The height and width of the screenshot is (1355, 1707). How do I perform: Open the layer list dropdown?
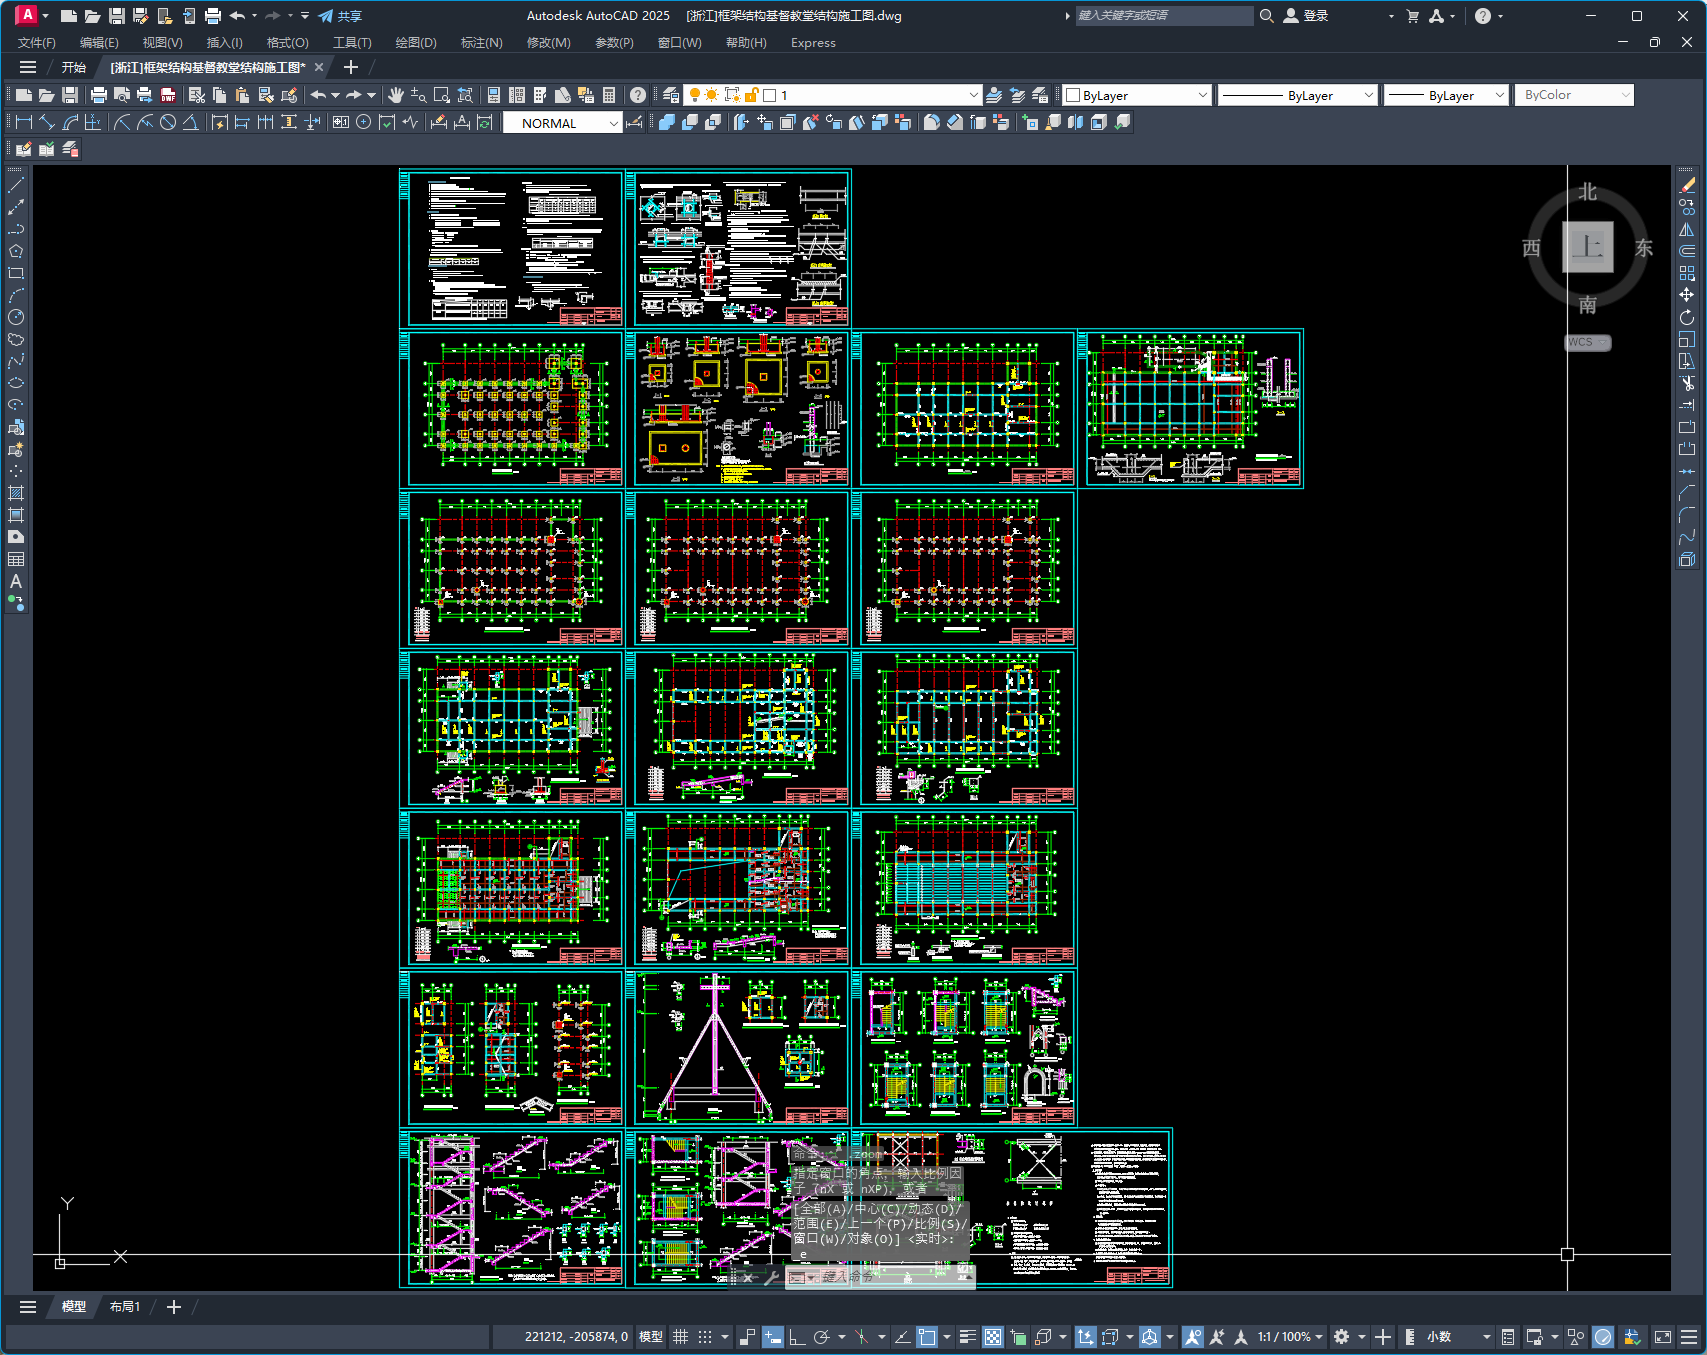pos(973,95)
